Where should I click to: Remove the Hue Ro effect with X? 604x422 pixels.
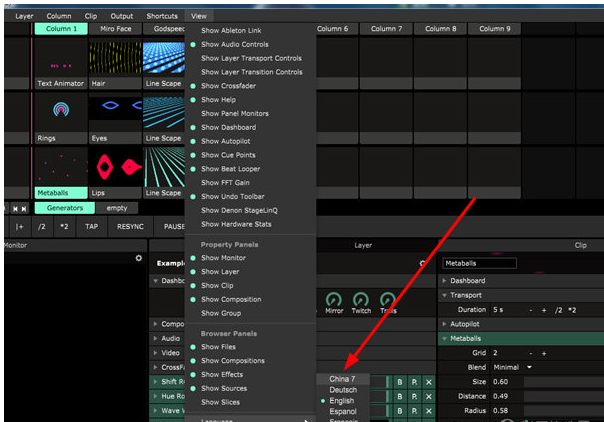pos(429,396)
